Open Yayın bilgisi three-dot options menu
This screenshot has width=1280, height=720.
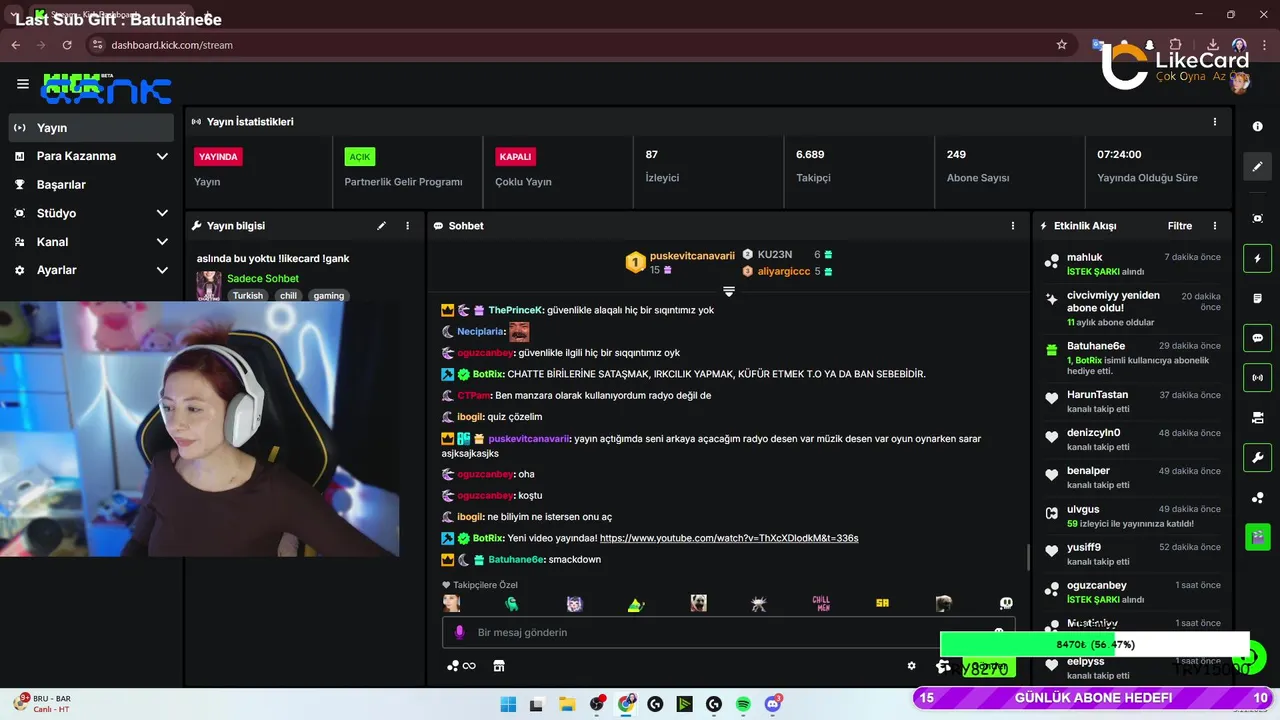[407, 226]
